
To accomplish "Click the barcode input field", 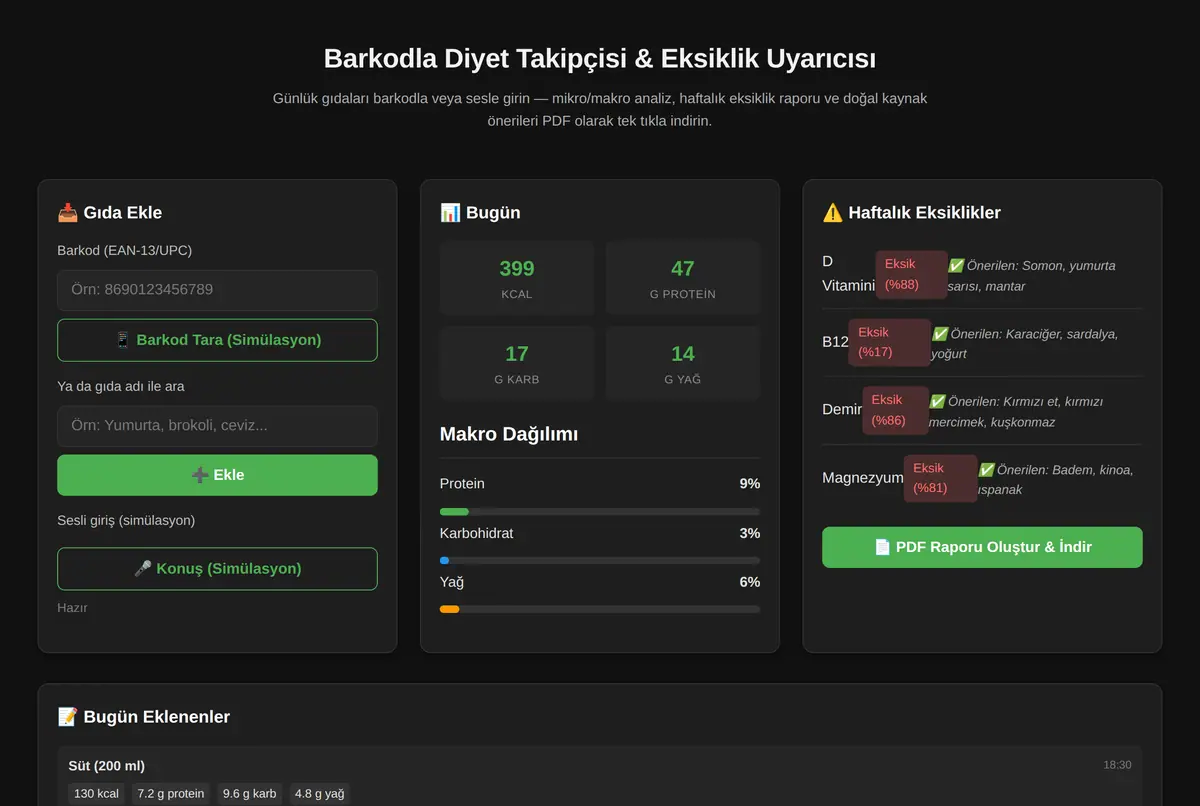I will point(217,290).
